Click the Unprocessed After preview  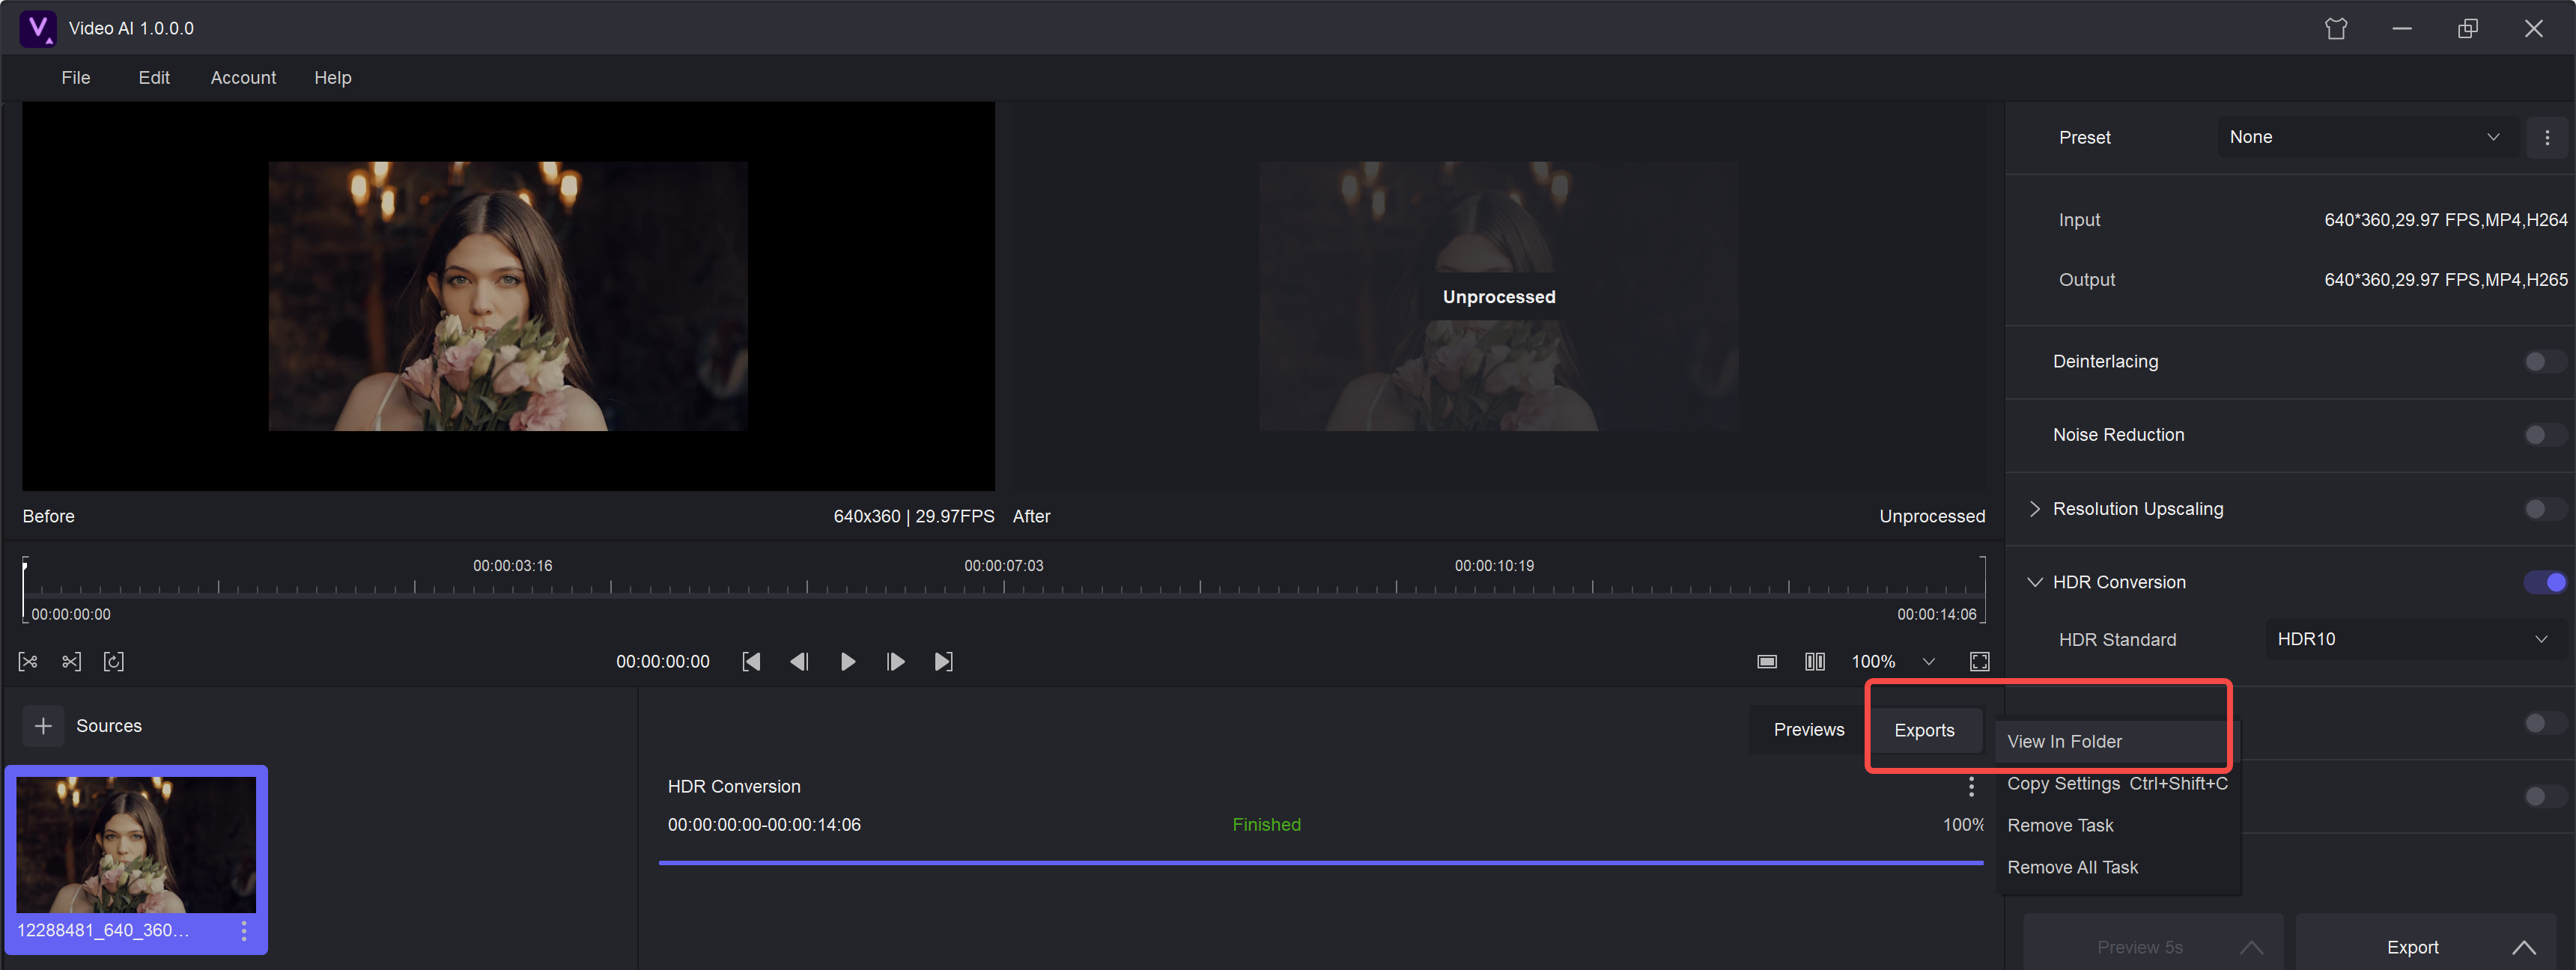[1498, 296]
